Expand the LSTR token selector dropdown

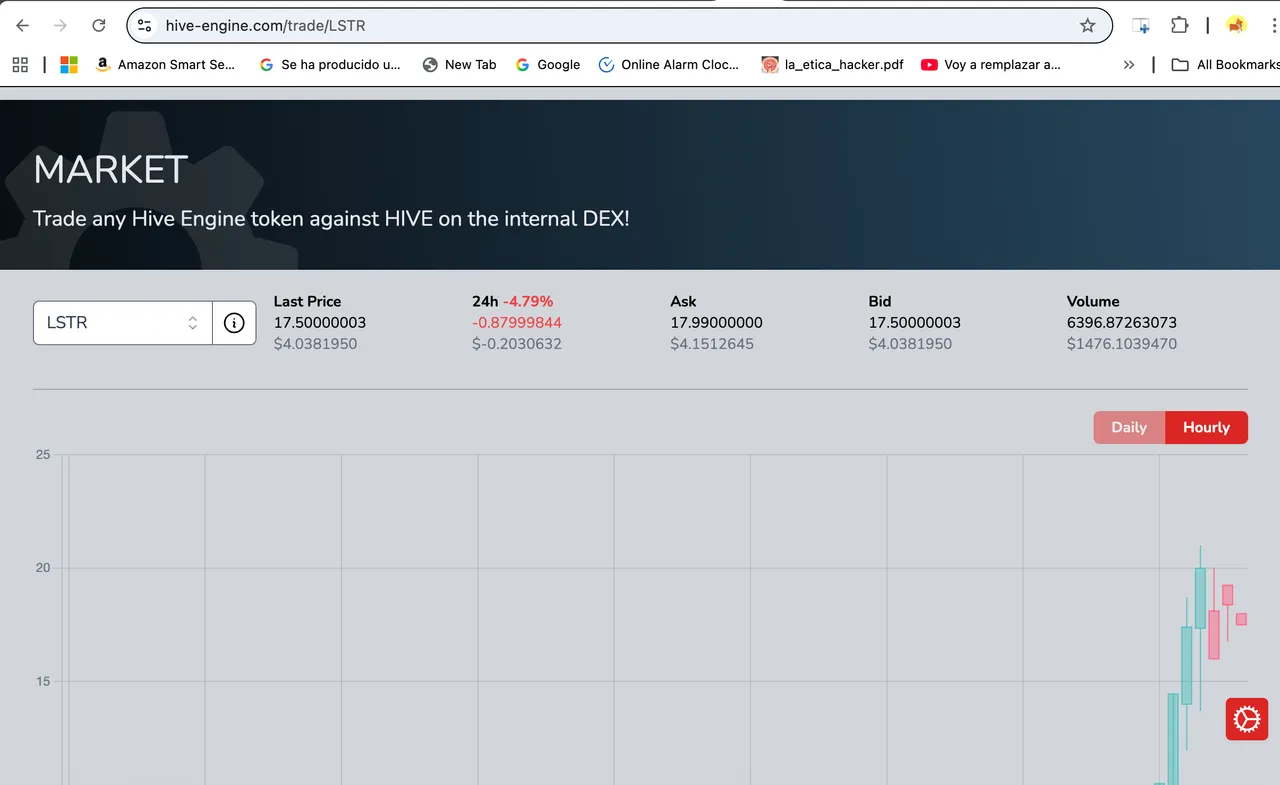click(123, 323)
